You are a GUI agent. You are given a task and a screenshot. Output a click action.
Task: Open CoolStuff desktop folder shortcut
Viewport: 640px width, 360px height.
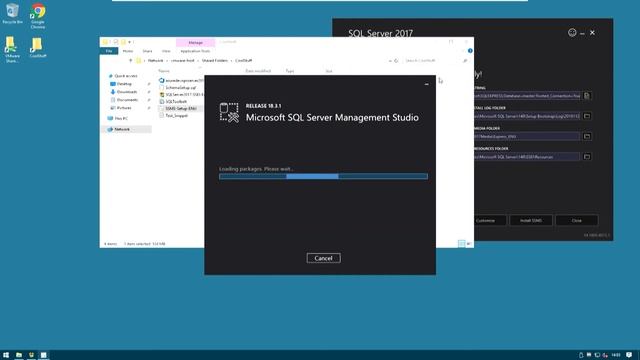(x=38, y=48)
